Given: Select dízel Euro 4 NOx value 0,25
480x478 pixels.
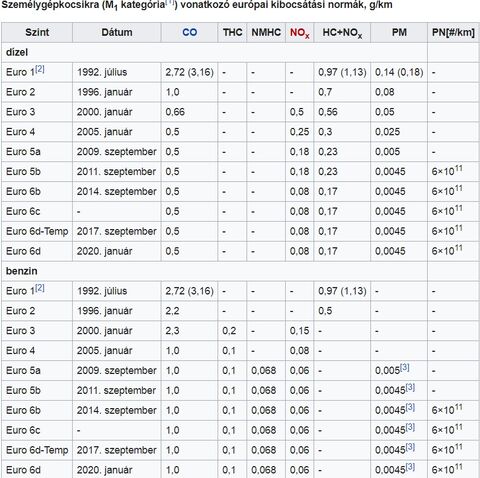Looking at the screenshot, I should coord(299,132).
